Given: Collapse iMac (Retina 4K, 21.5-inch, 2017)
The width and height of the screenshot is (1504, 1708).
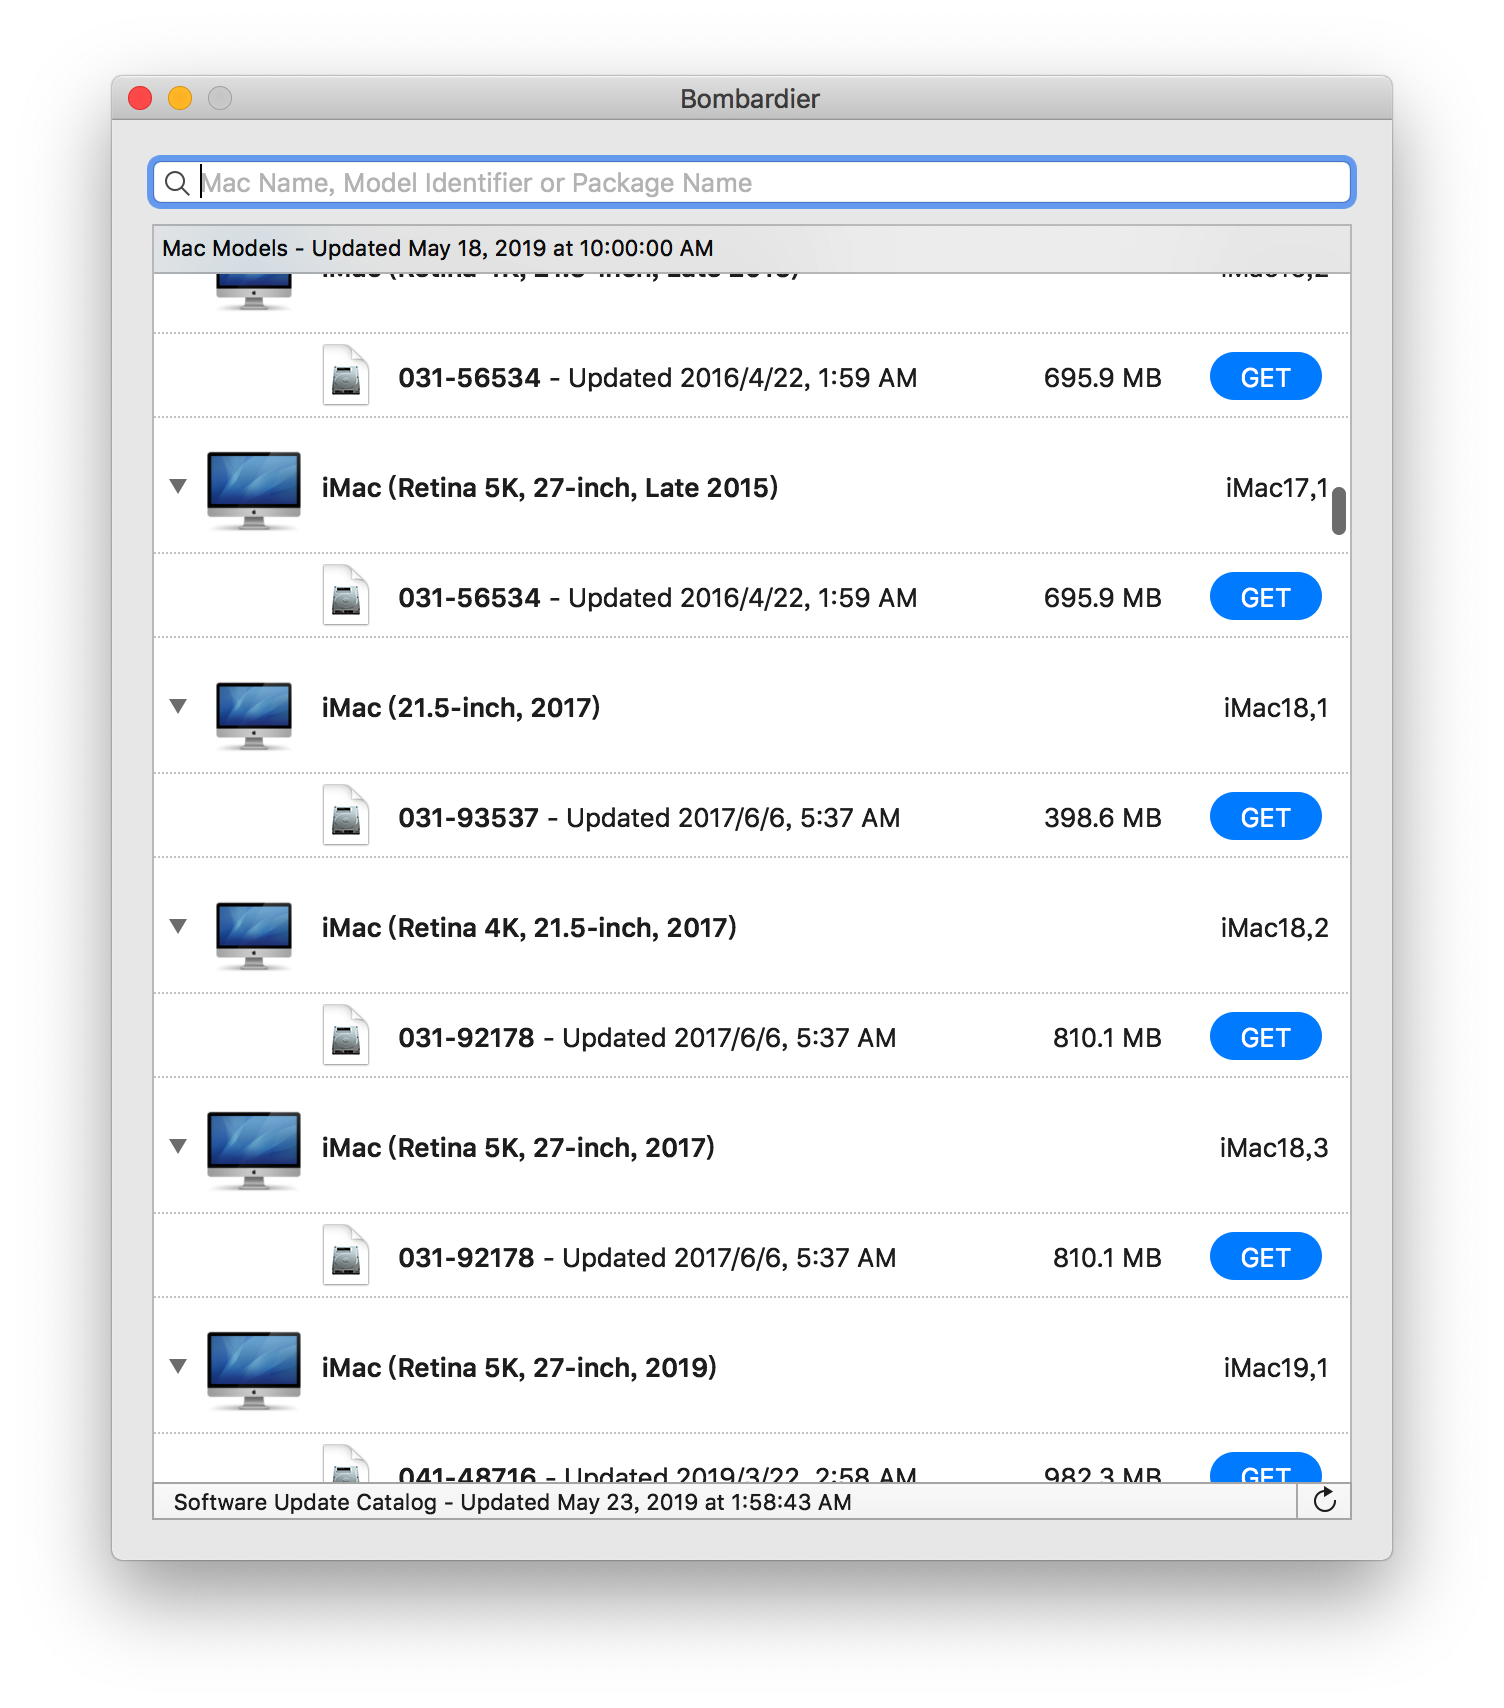Looking at the screenshot, I should 178,927.
